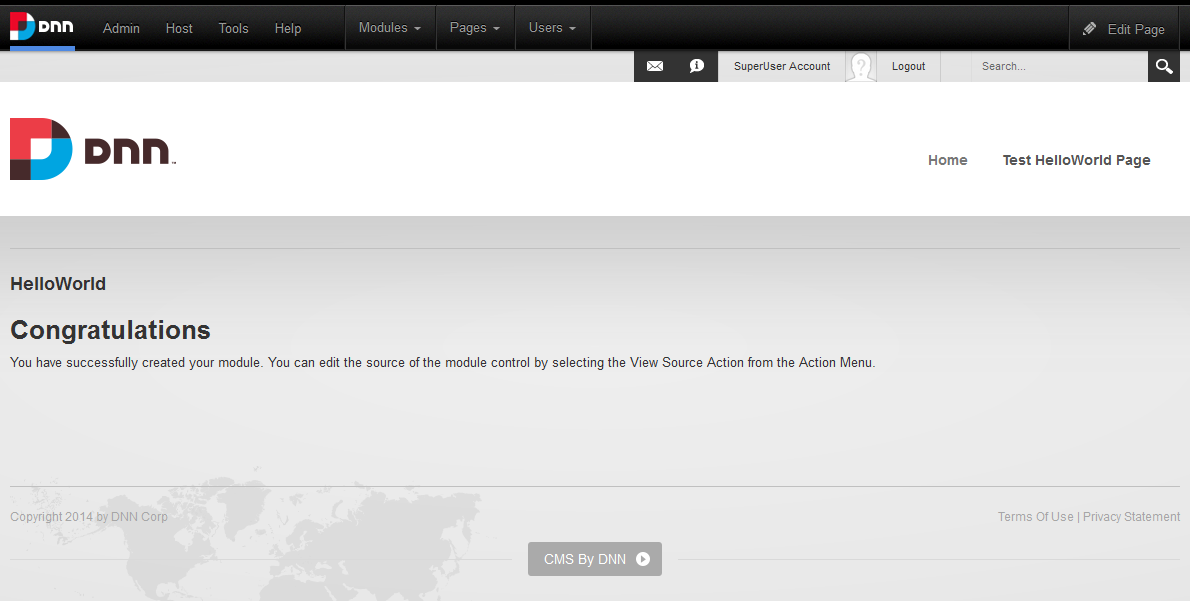Screen dimensions: 1190x601
Task: Open the messages envelope icon
Action: coord(655,66)
